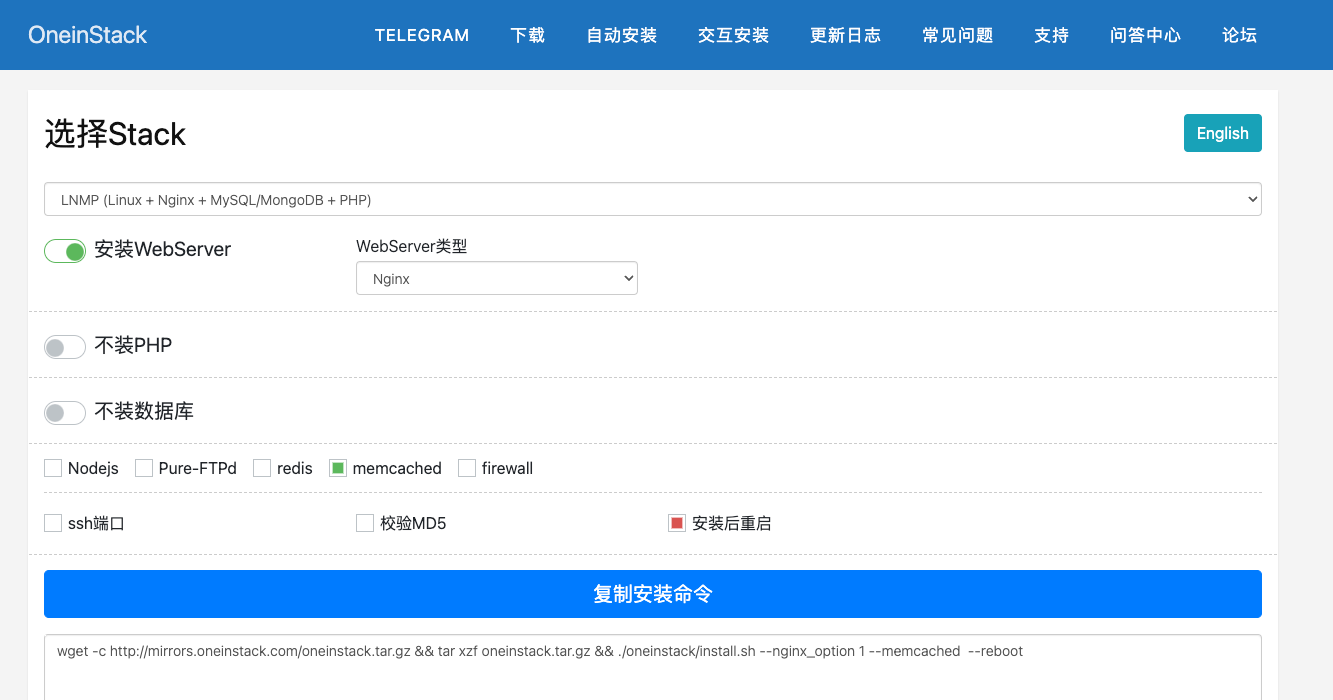
Task: Turn off the 安装WebServer switch
Action: pos(65,251)
